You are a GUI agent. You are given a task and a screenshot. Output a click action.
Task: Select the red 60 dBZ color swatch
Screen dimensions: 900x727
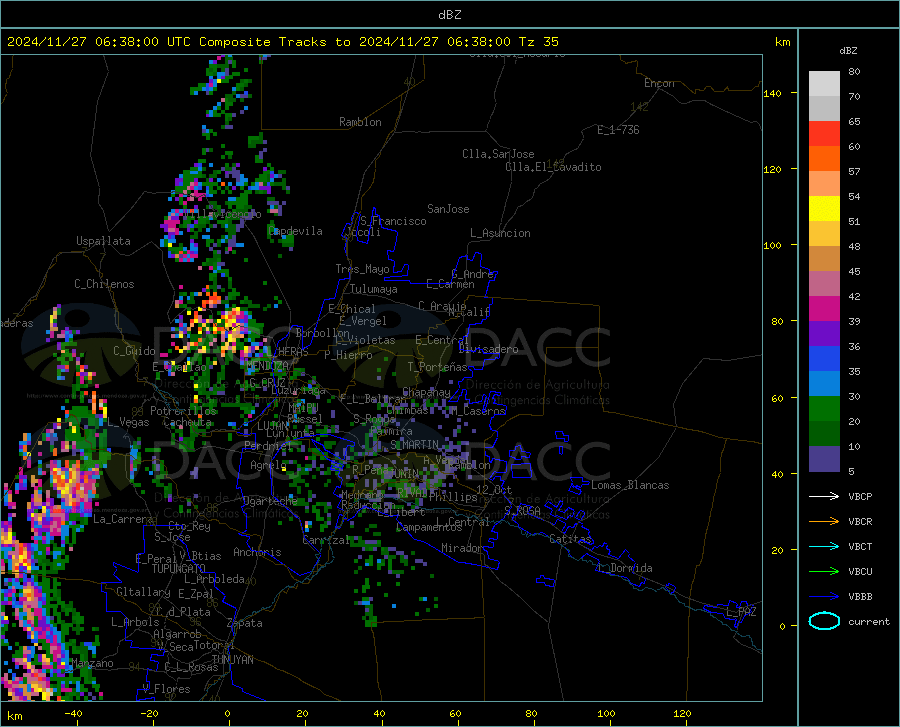[824, 134]
